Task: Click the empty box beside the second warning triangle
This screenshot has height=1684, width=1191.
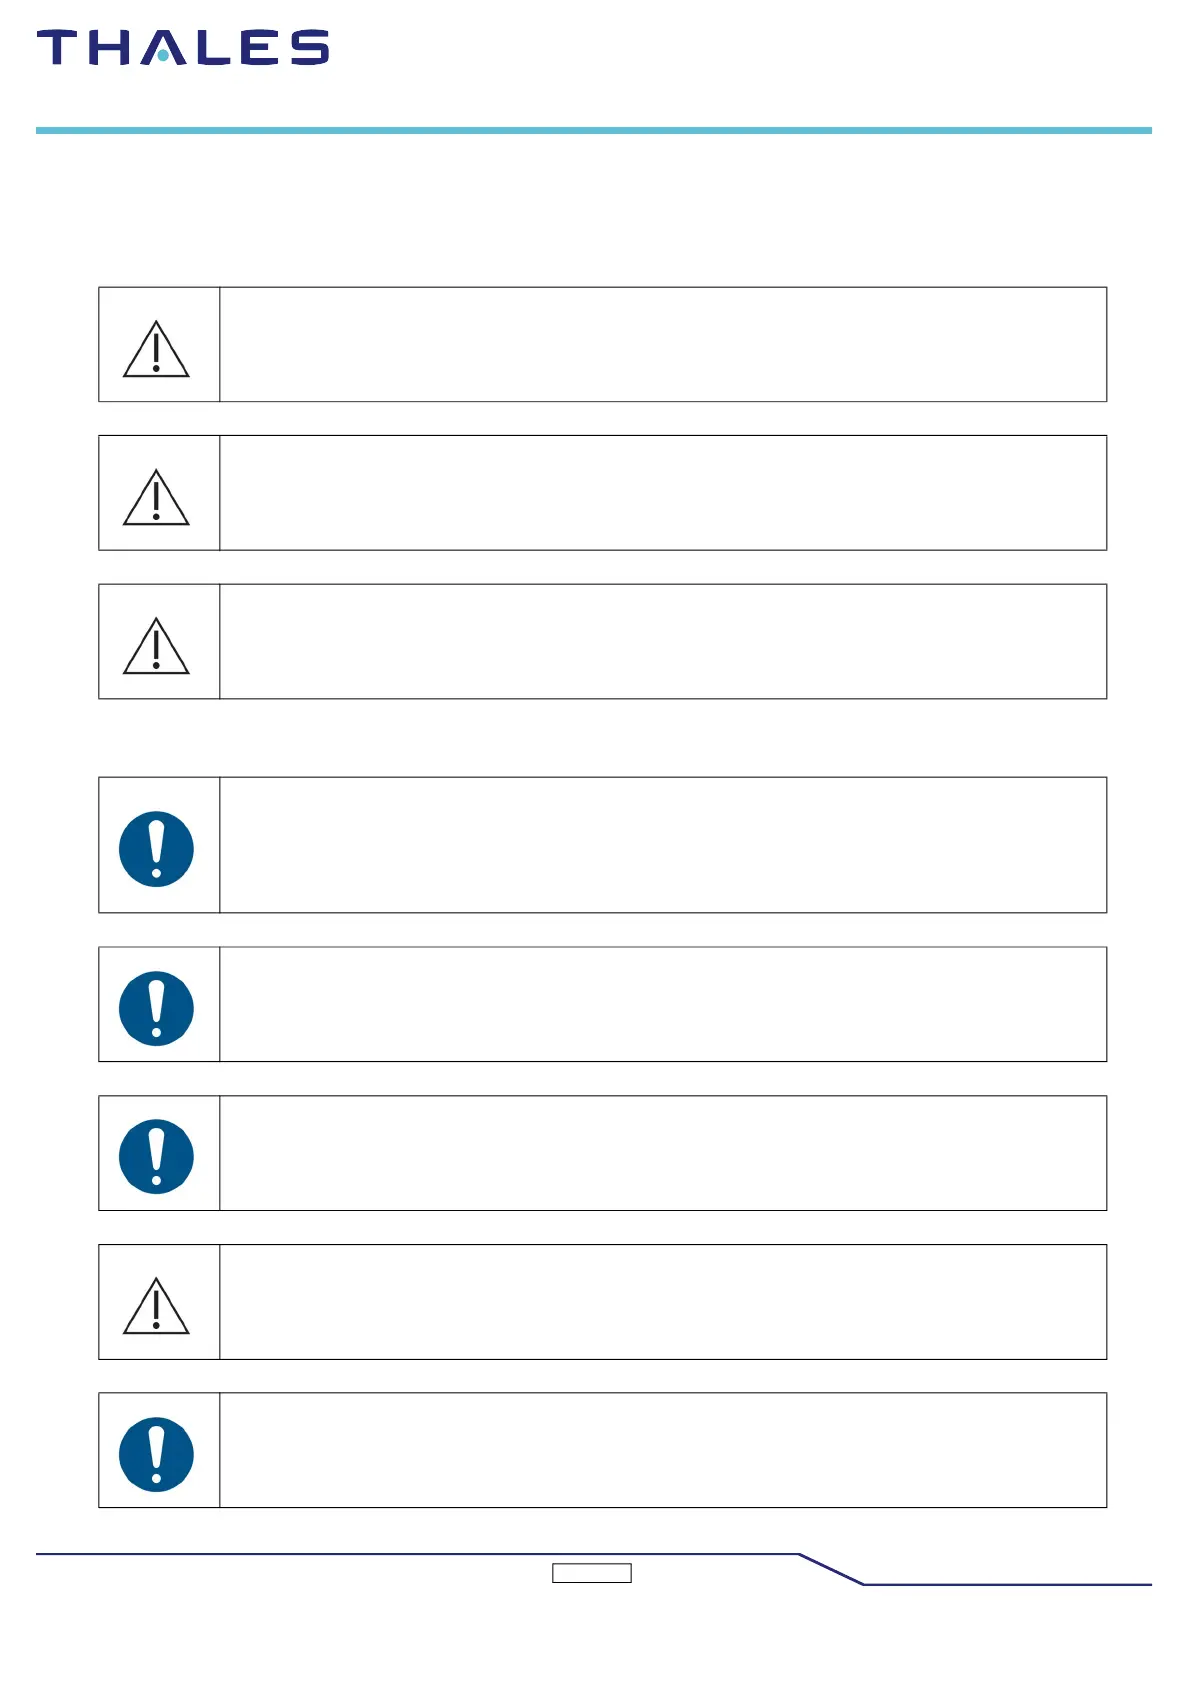Action: click(x=662, y=493)
